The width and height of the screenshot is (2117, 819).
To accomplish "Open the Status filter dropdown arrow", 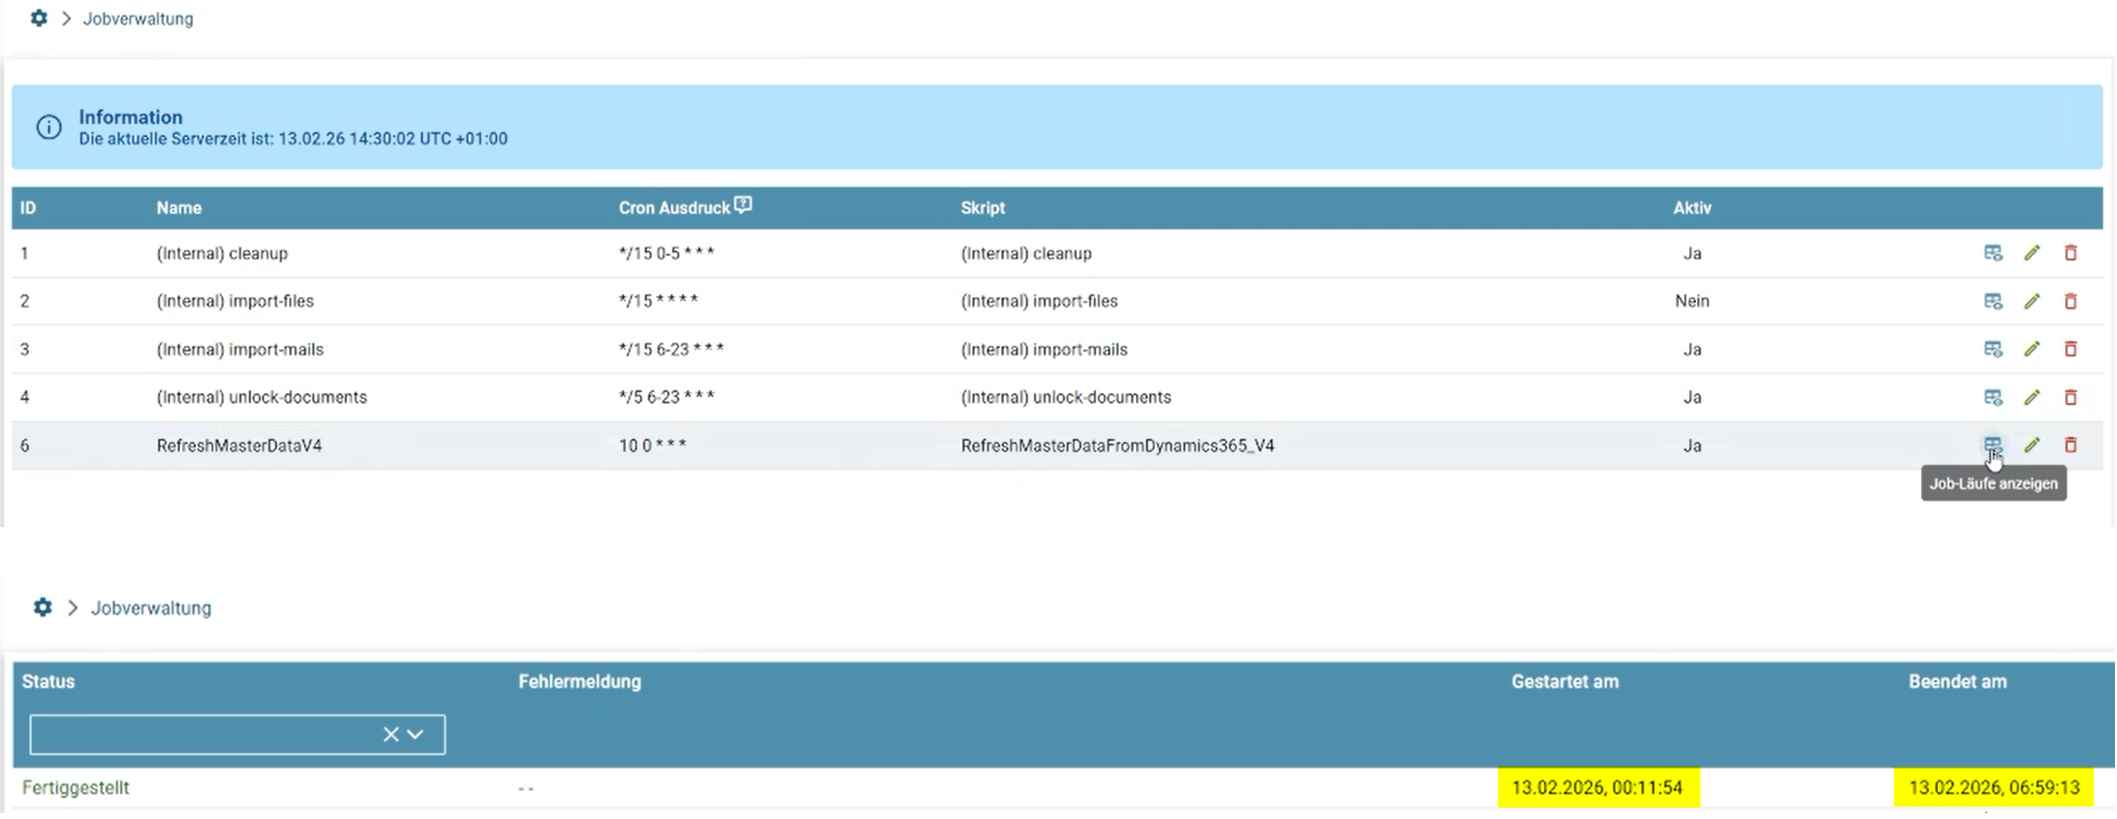I will [x=416, y=734].
